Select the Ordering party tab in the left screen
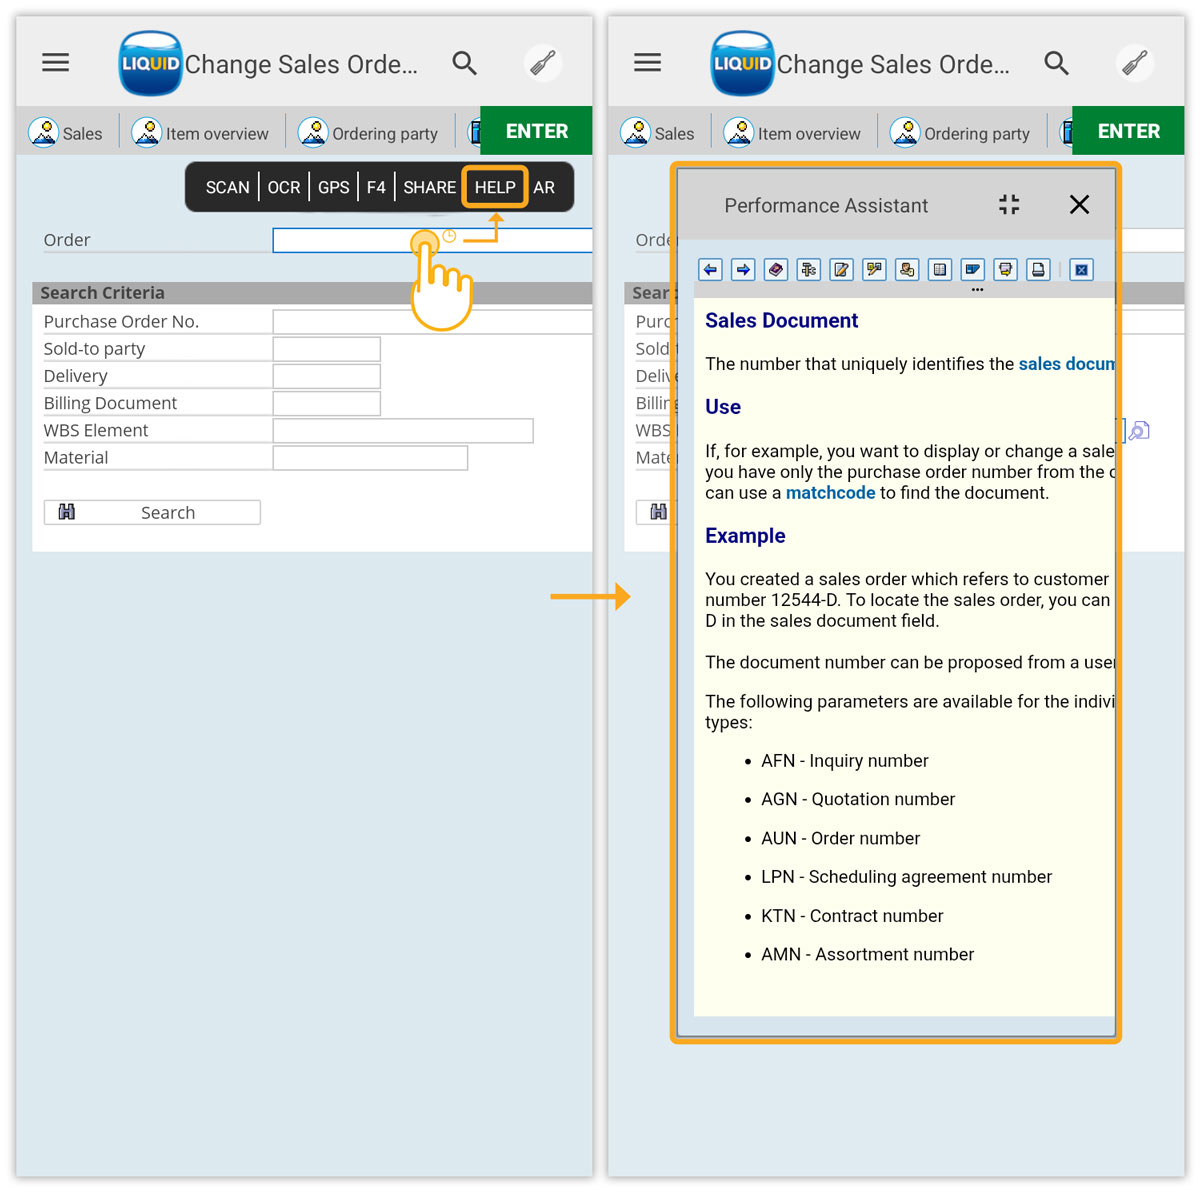Viewport: 1200px width, 1192px height. tap(368, 132)
